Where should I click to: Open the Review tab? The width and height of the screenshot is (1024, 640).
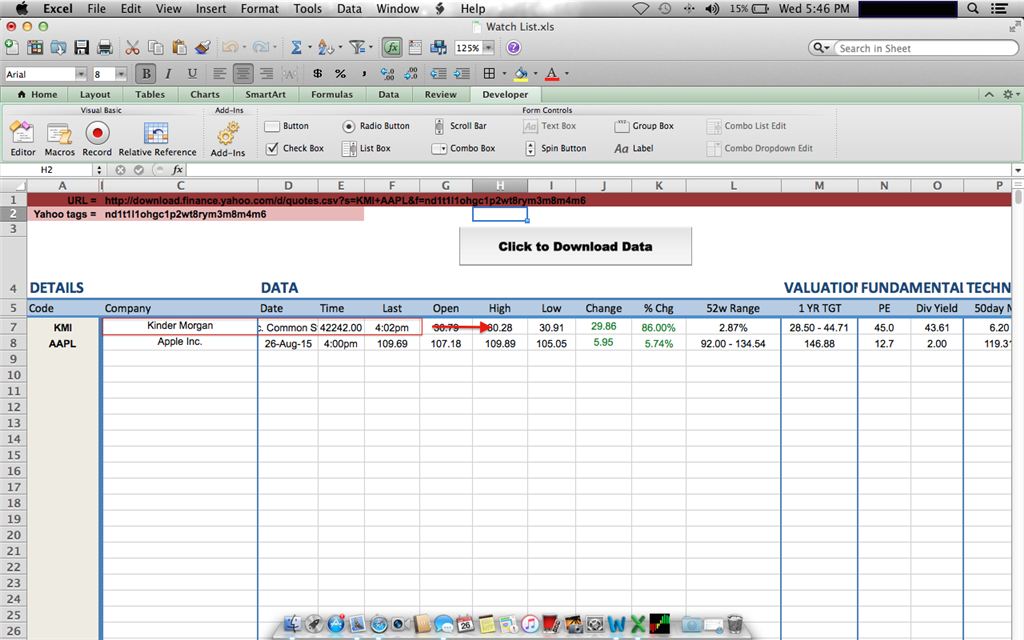(441, 94)
